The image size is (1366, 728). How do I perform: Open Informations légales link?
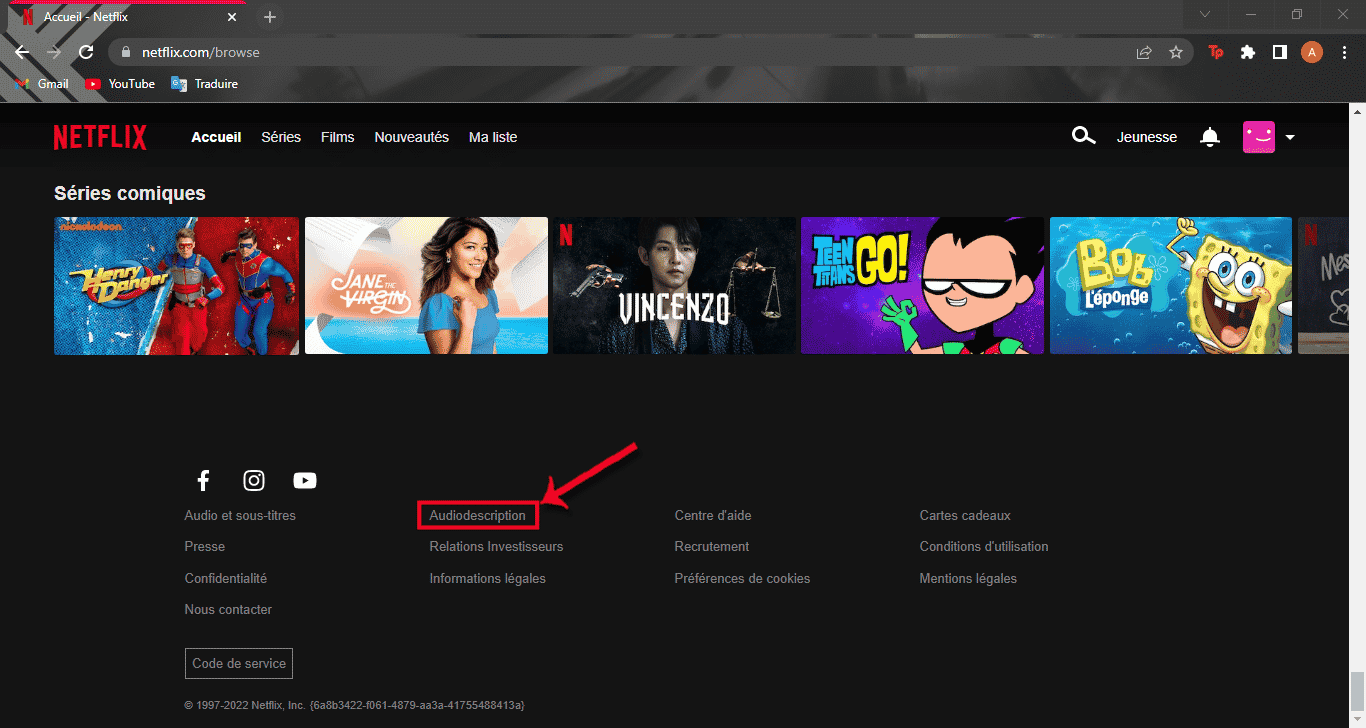click(488, 579)
